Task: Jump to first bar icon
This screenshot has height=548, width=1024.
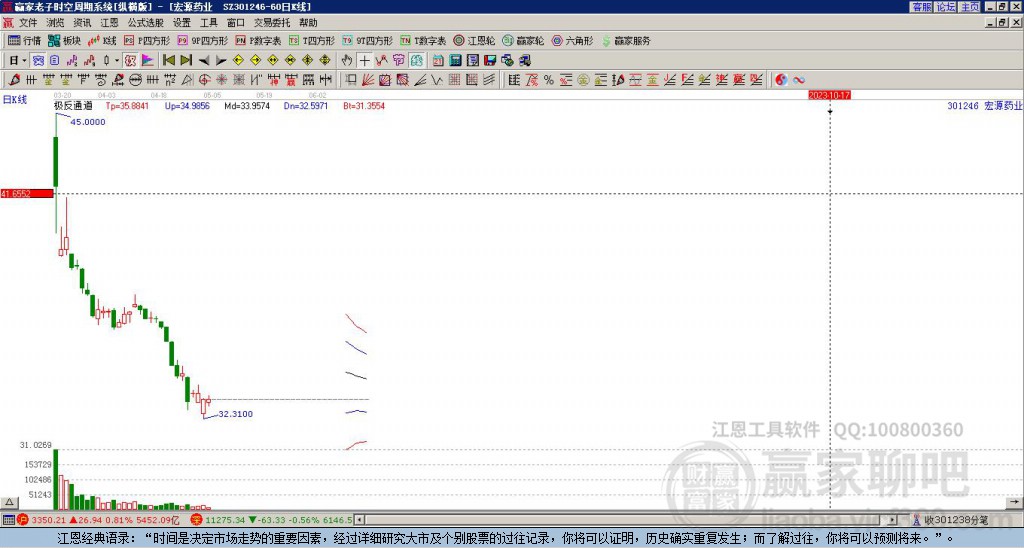Action: tap(168, 60)
